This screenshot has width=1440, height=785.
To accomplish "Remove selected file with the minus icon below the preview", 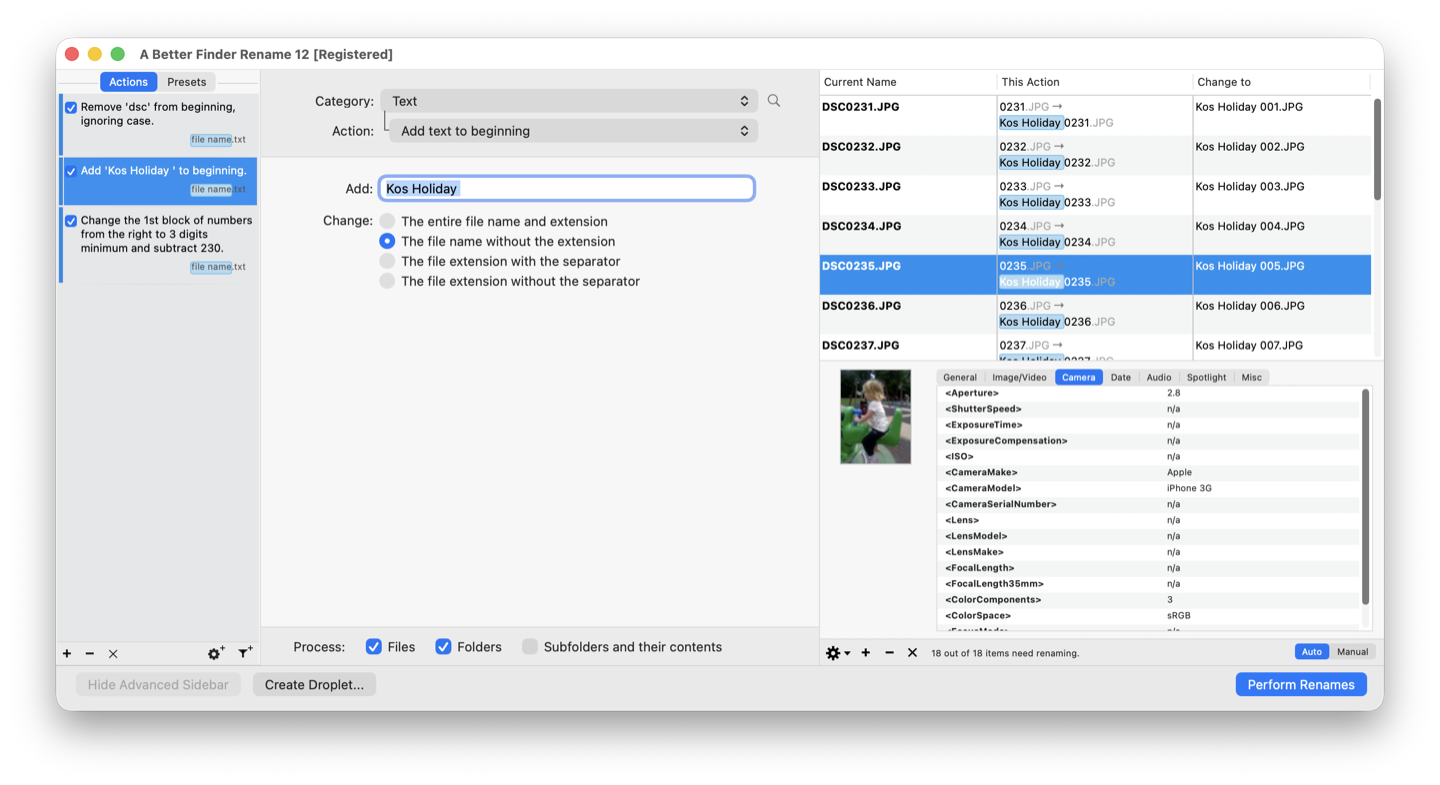I will pos(889,653).
